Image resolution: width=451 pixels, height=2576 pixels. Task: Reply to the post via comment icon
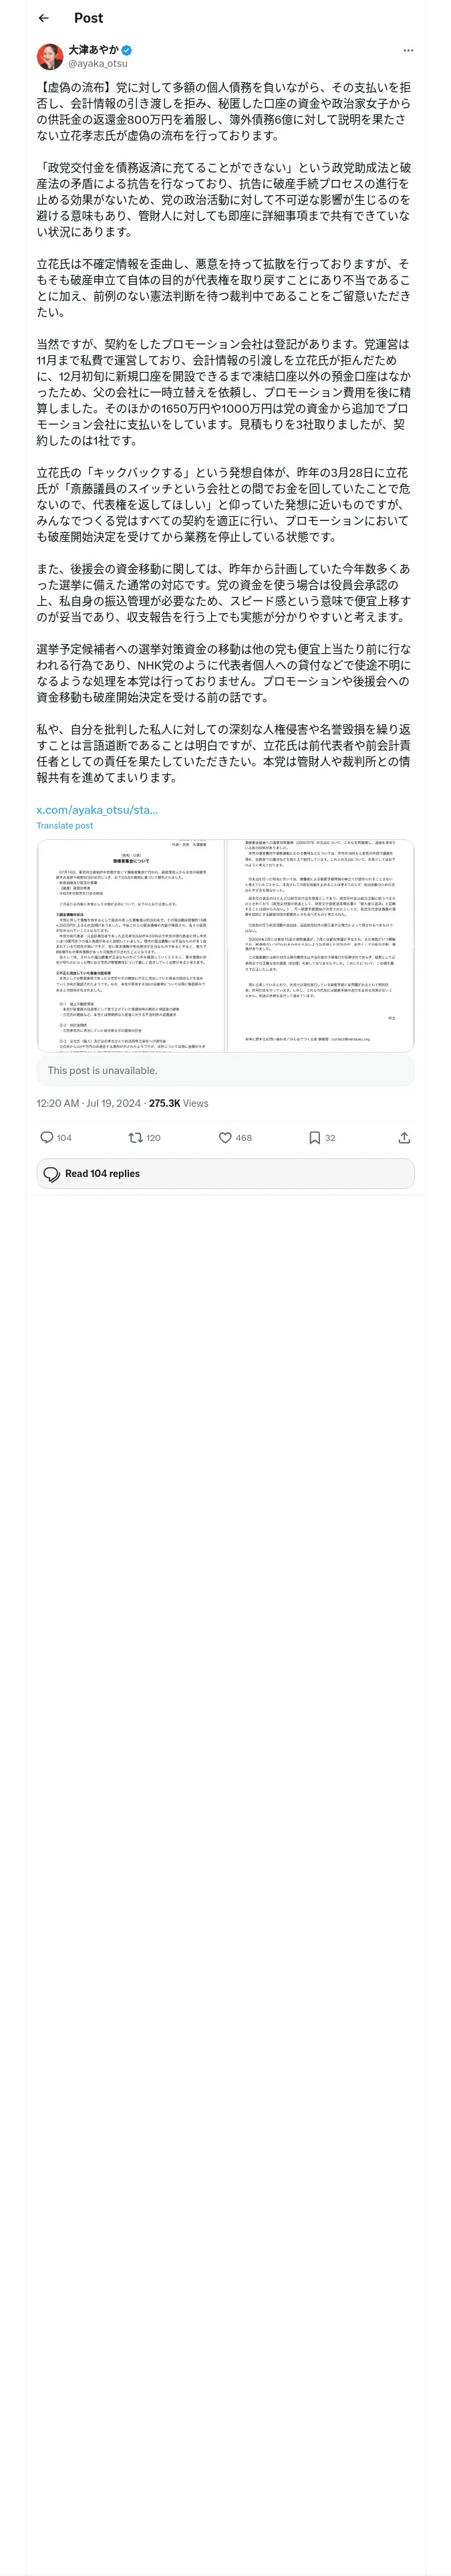pos(47,1138)
